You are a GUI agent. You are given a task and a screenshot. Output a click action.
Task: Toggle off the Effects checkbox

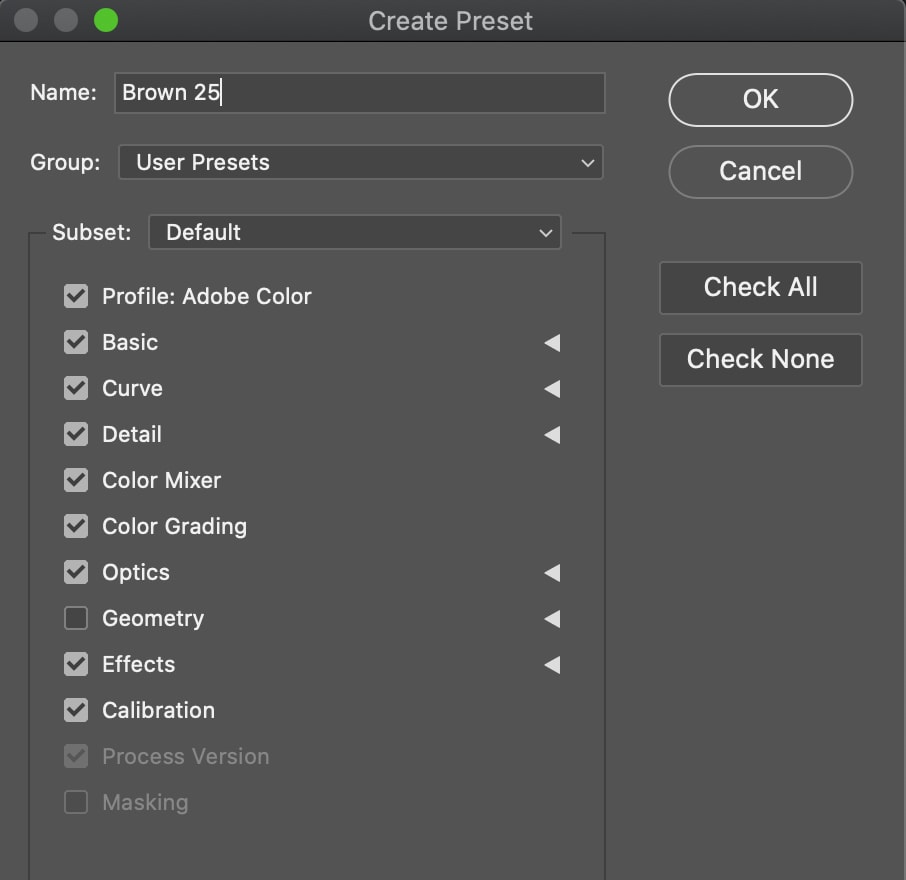pyautogui.click(x=76, y=664)
